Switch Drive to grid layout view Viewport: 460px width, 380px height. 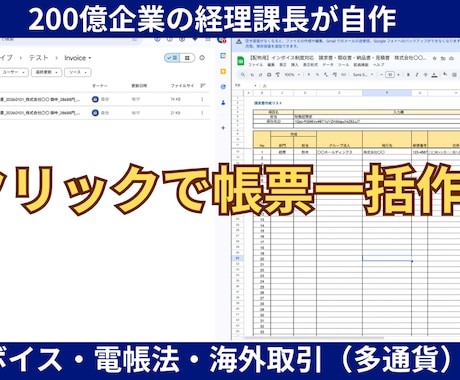click(187, 58)
